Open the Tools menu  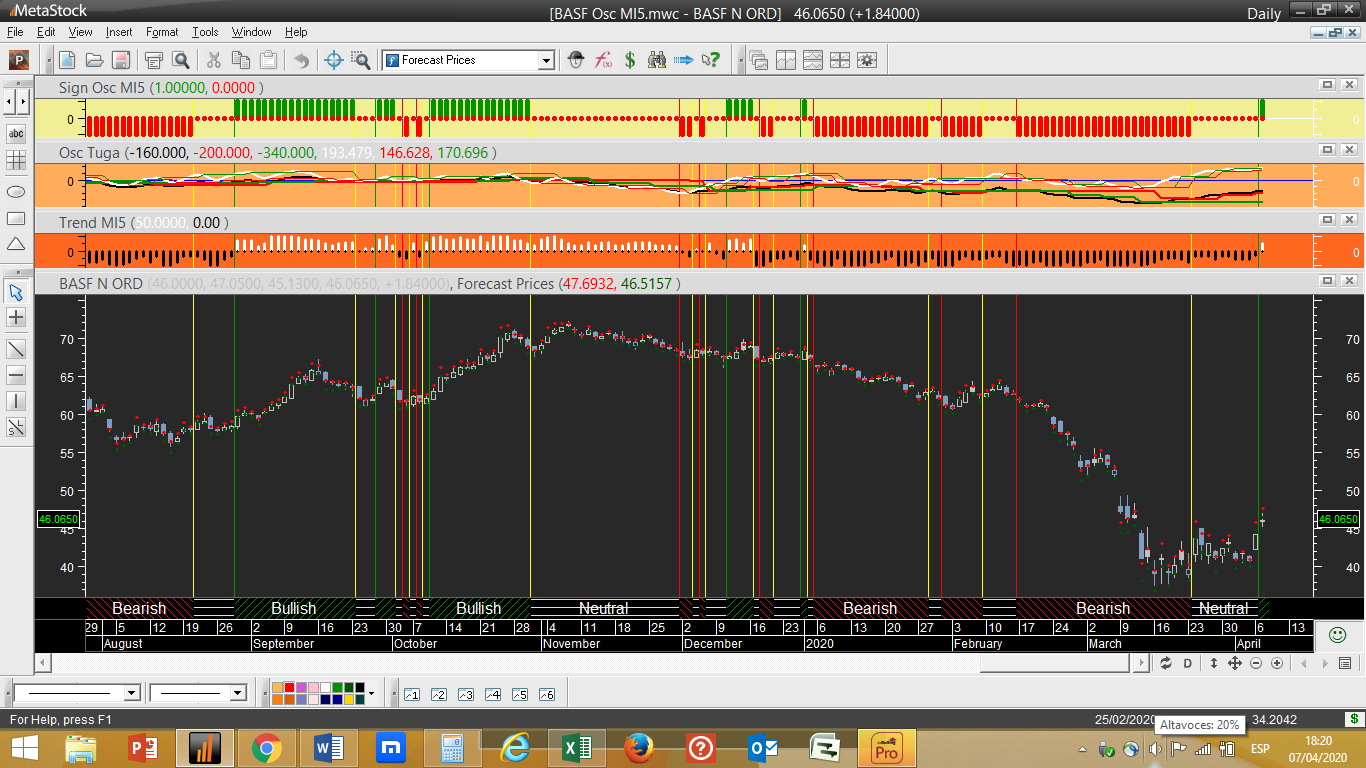pos(205,32)
